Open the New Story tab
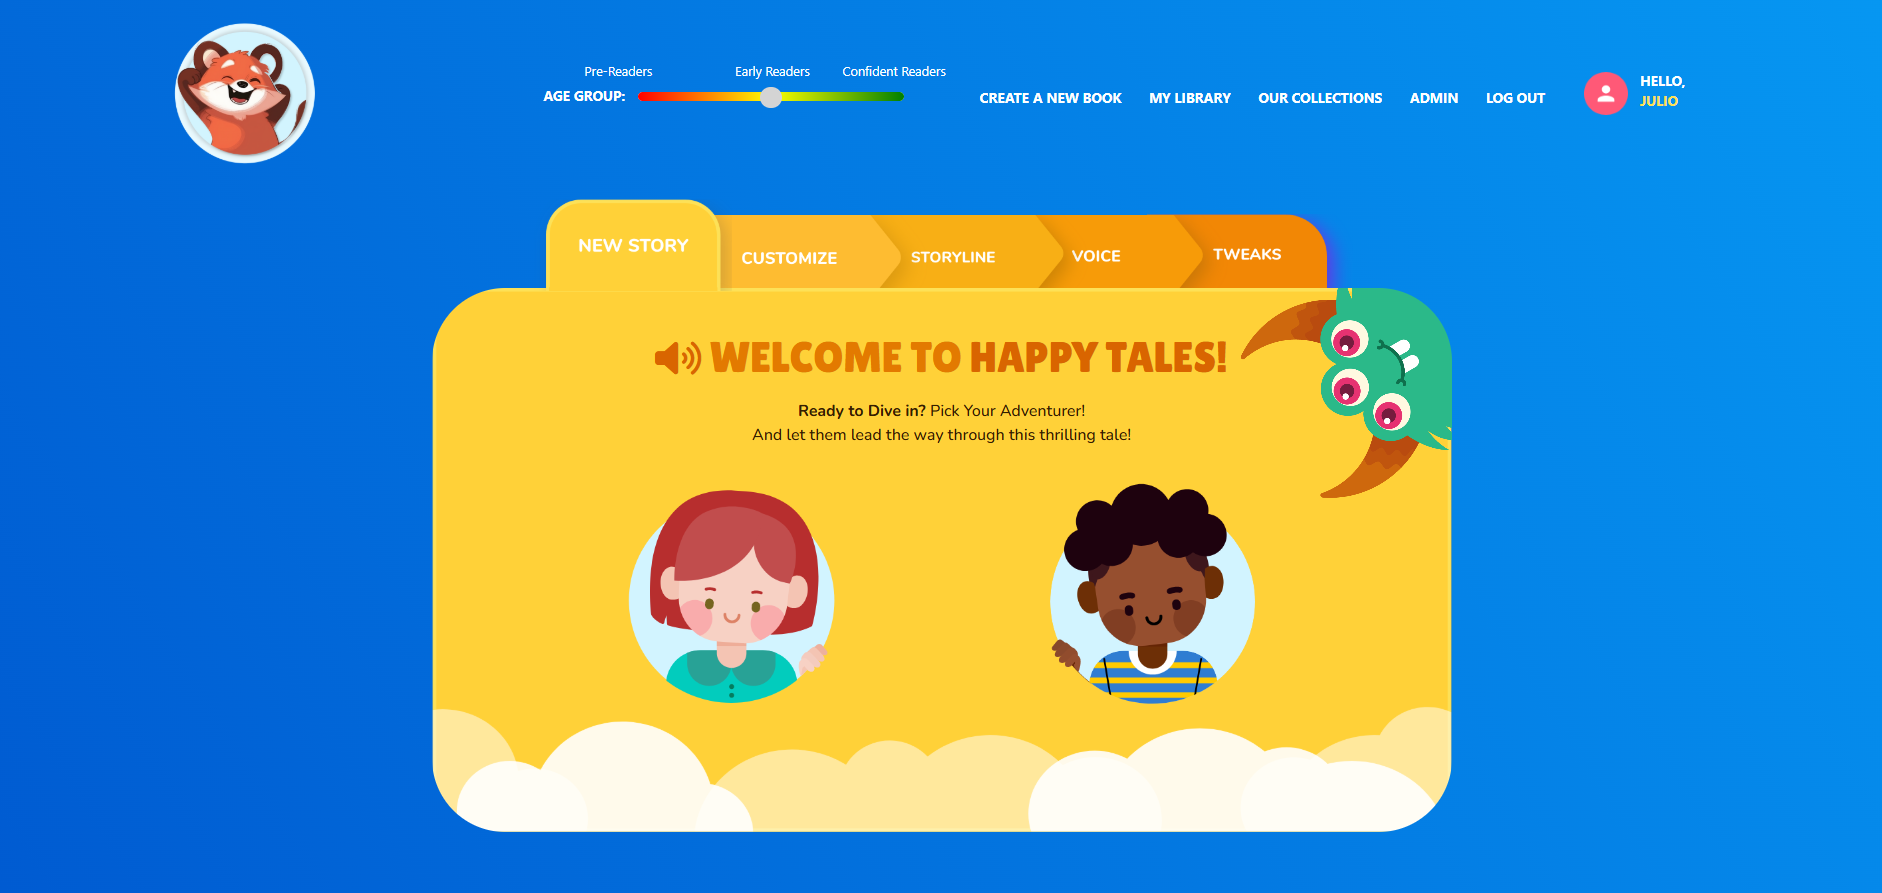This screenshot has width=1882, height=893. (633, 245)
